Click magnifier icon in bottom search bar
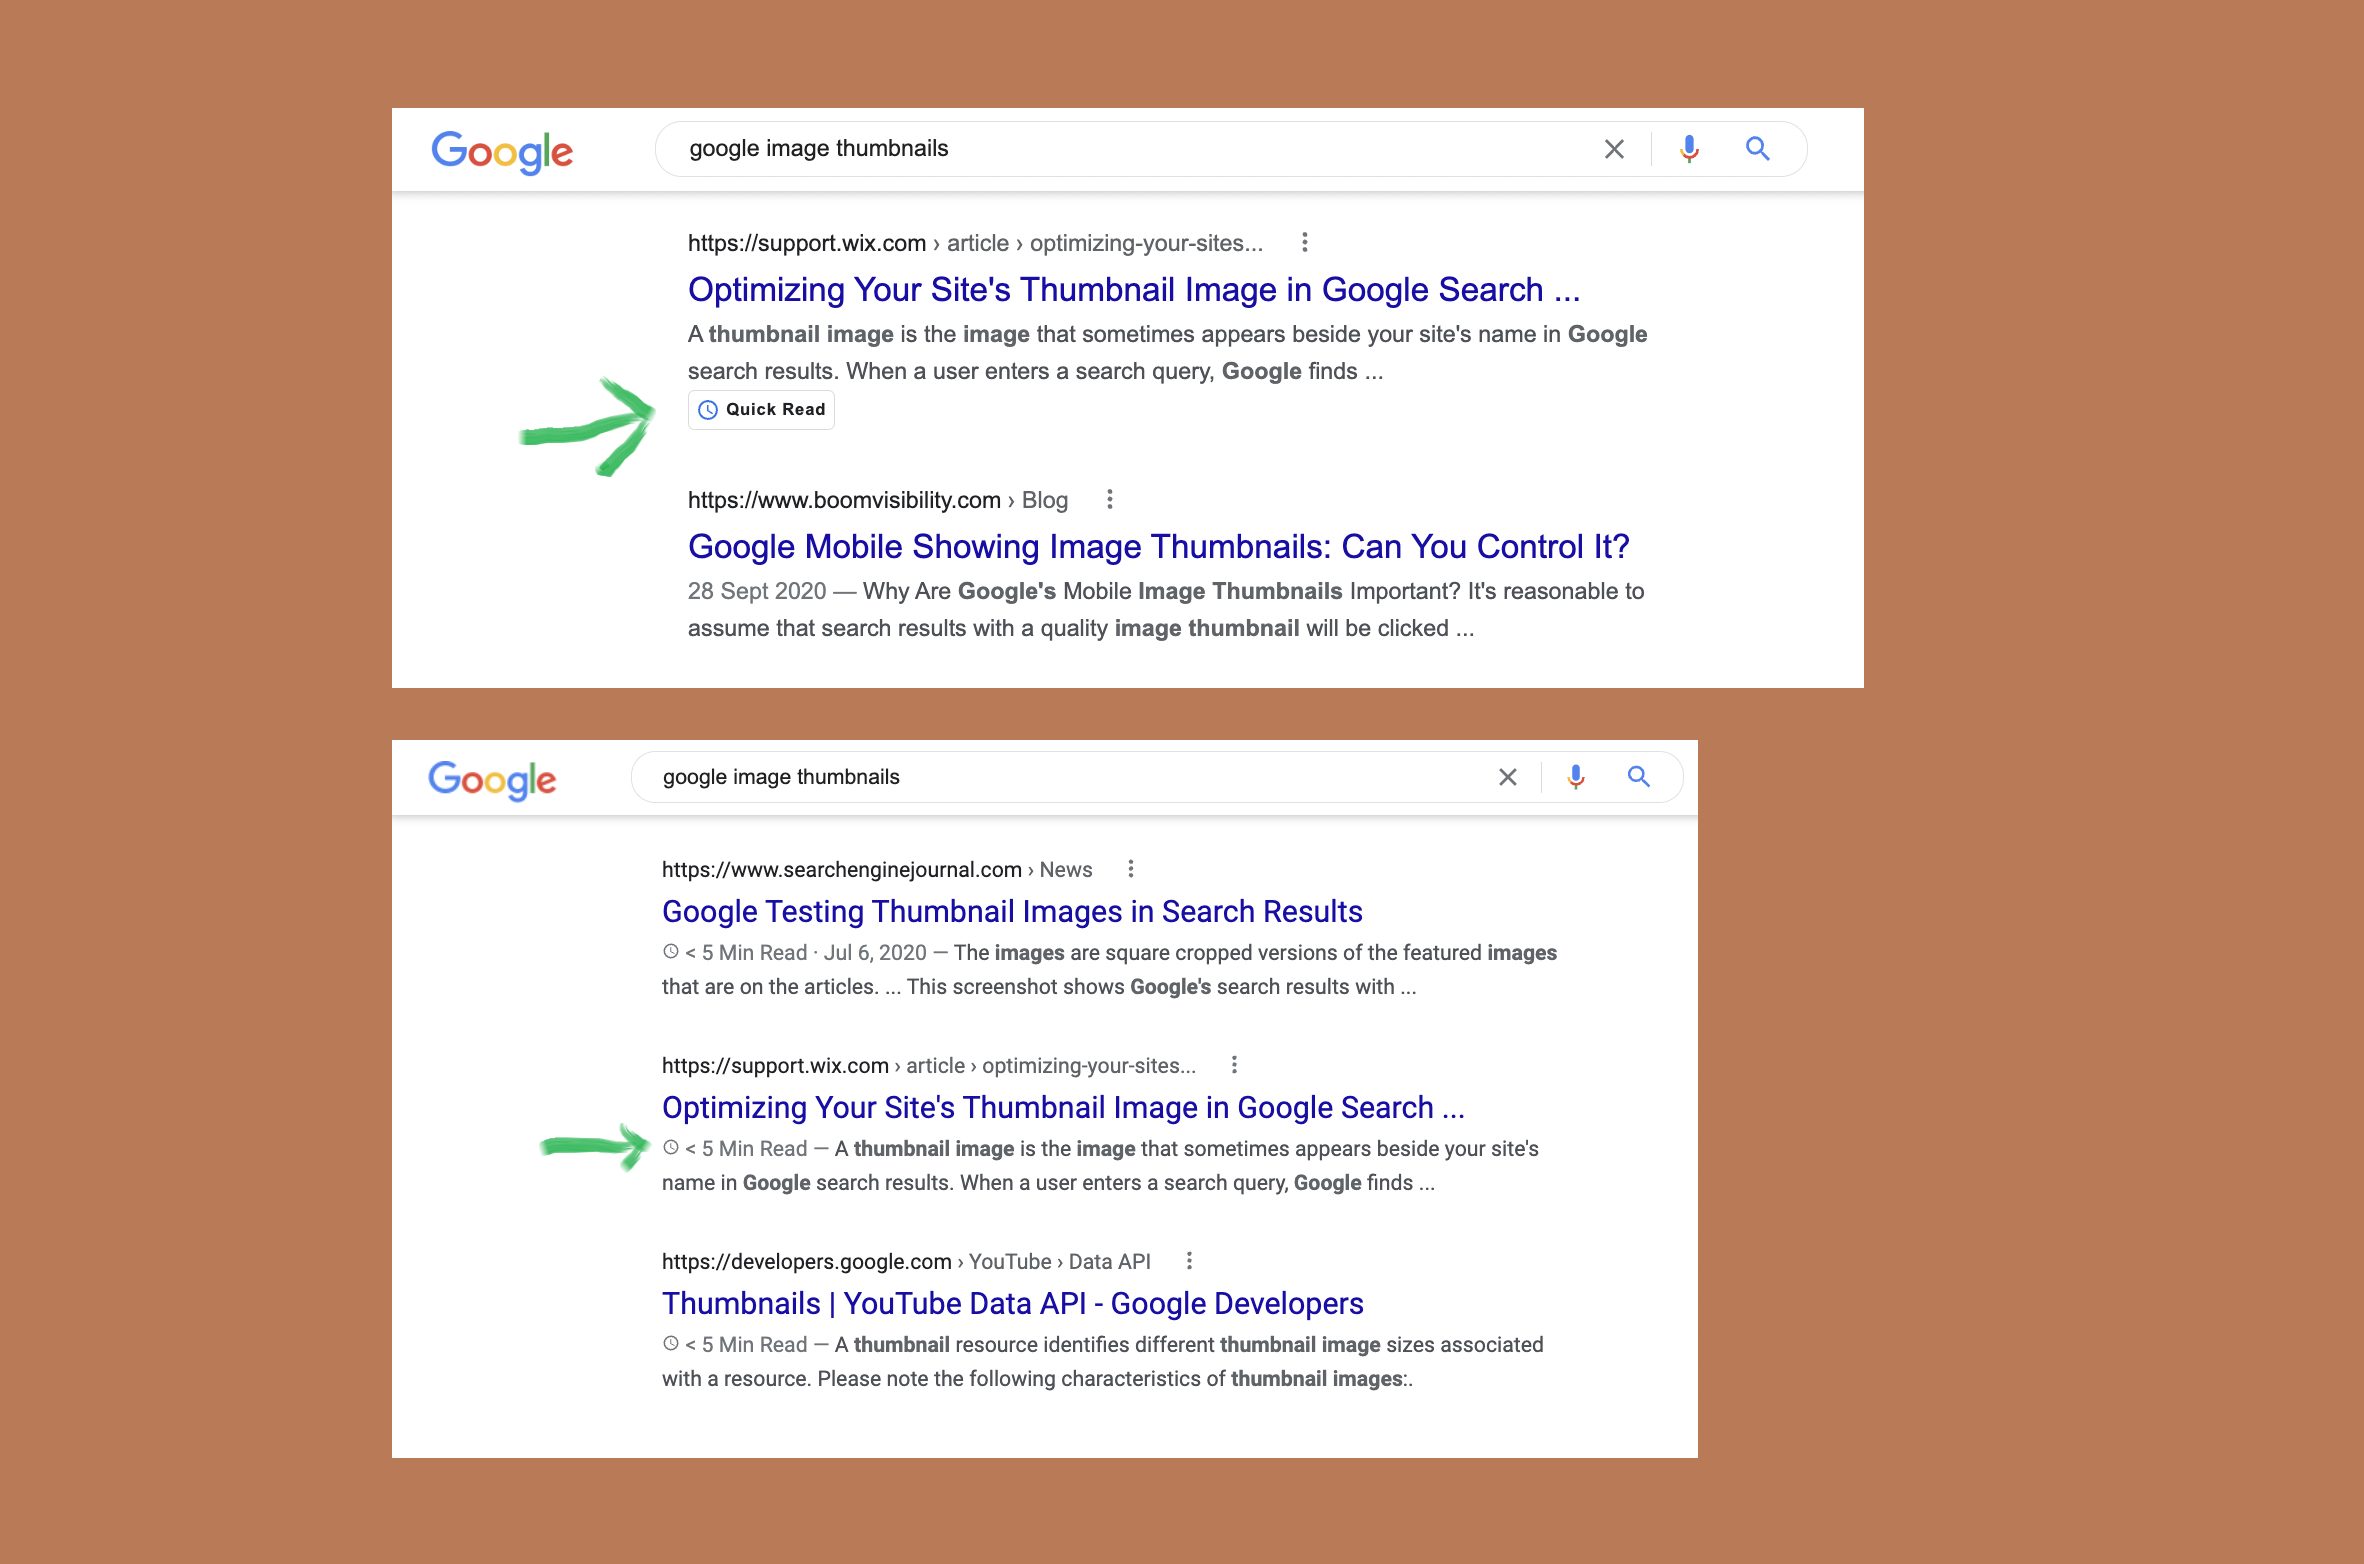Screen dimensions: 2364x1564 [1638, 777]
